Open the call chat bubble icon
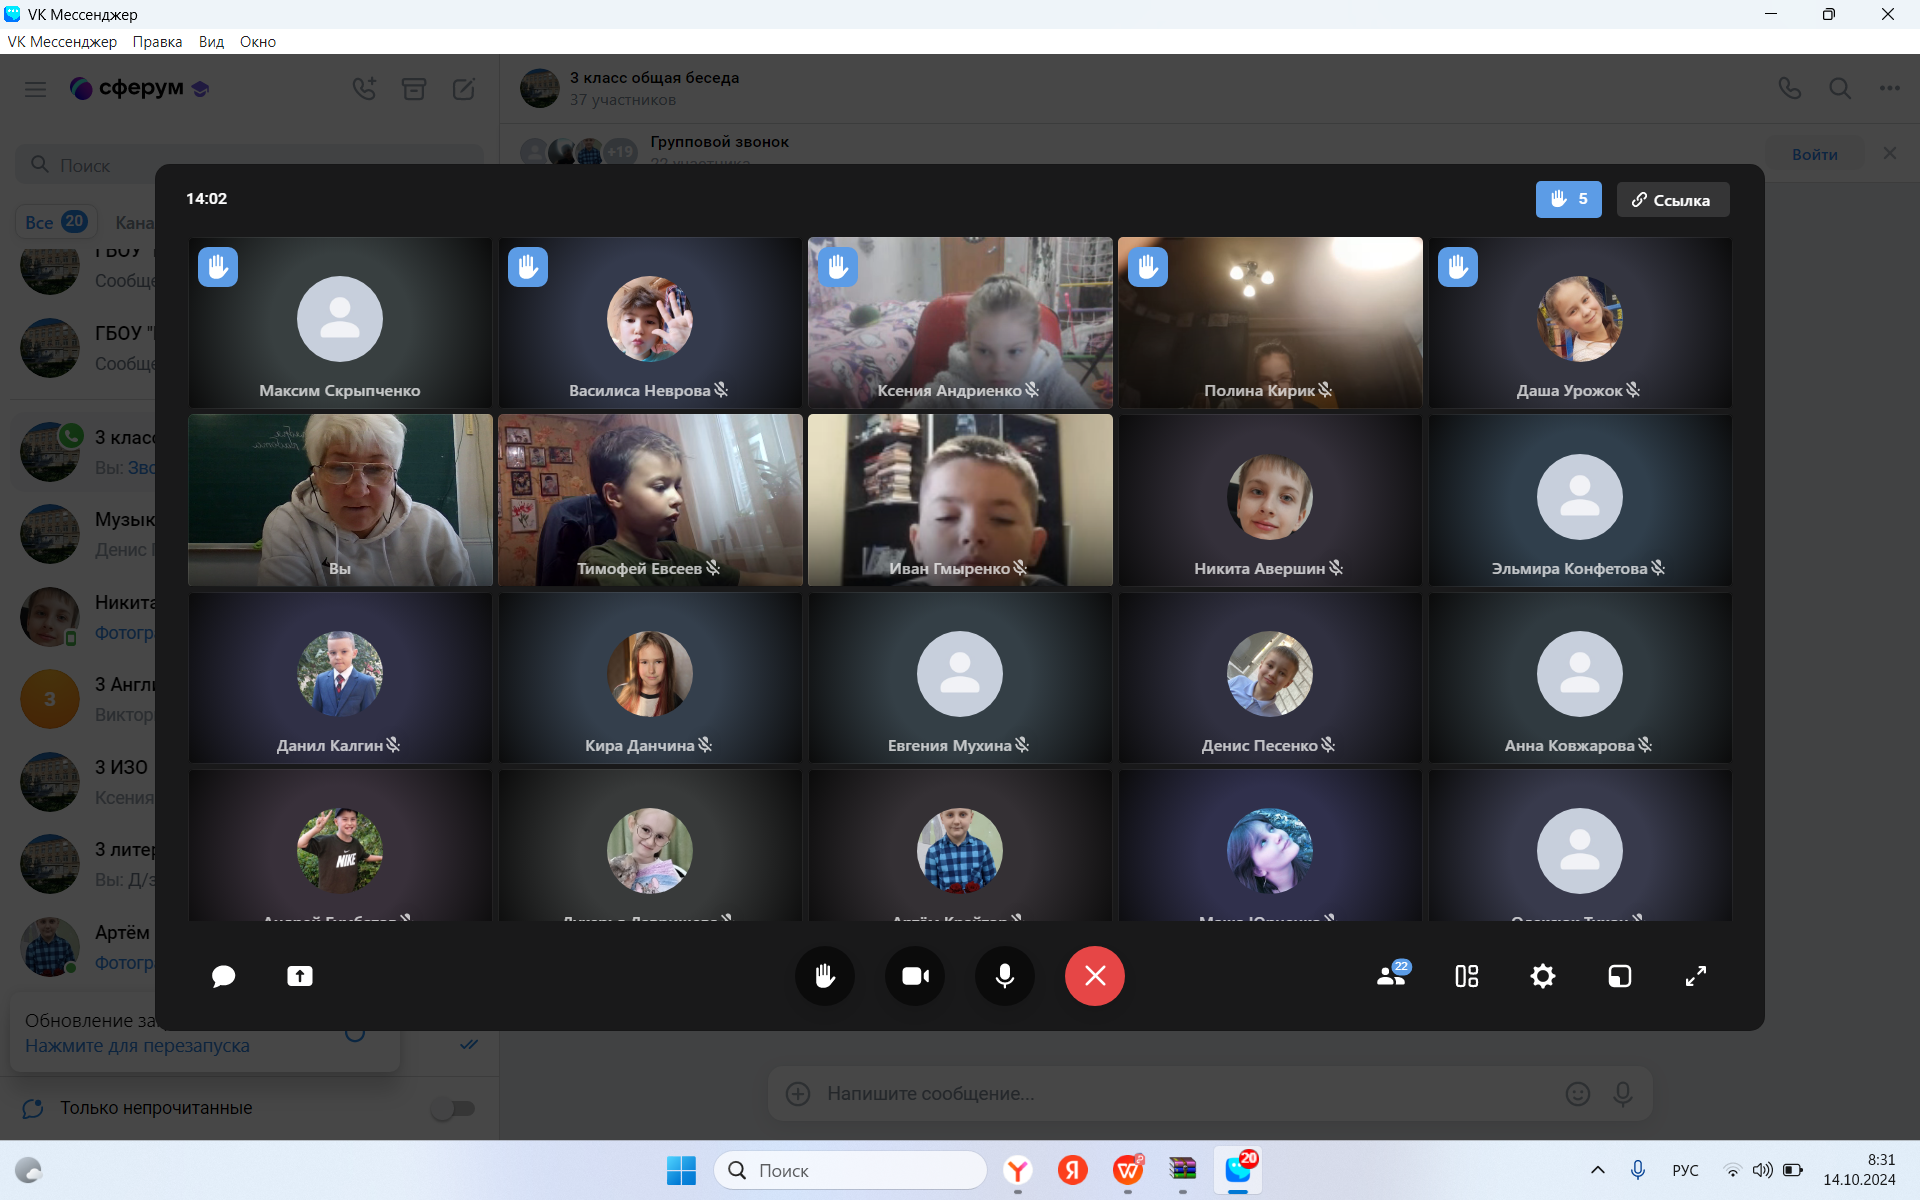This screenshot has height=1200, width=1920. (223, 976)
